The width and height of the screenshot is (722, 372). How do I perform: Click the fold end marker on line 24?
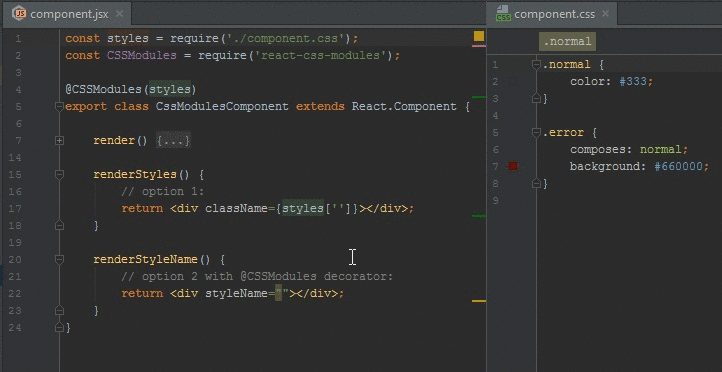point(59,327)
